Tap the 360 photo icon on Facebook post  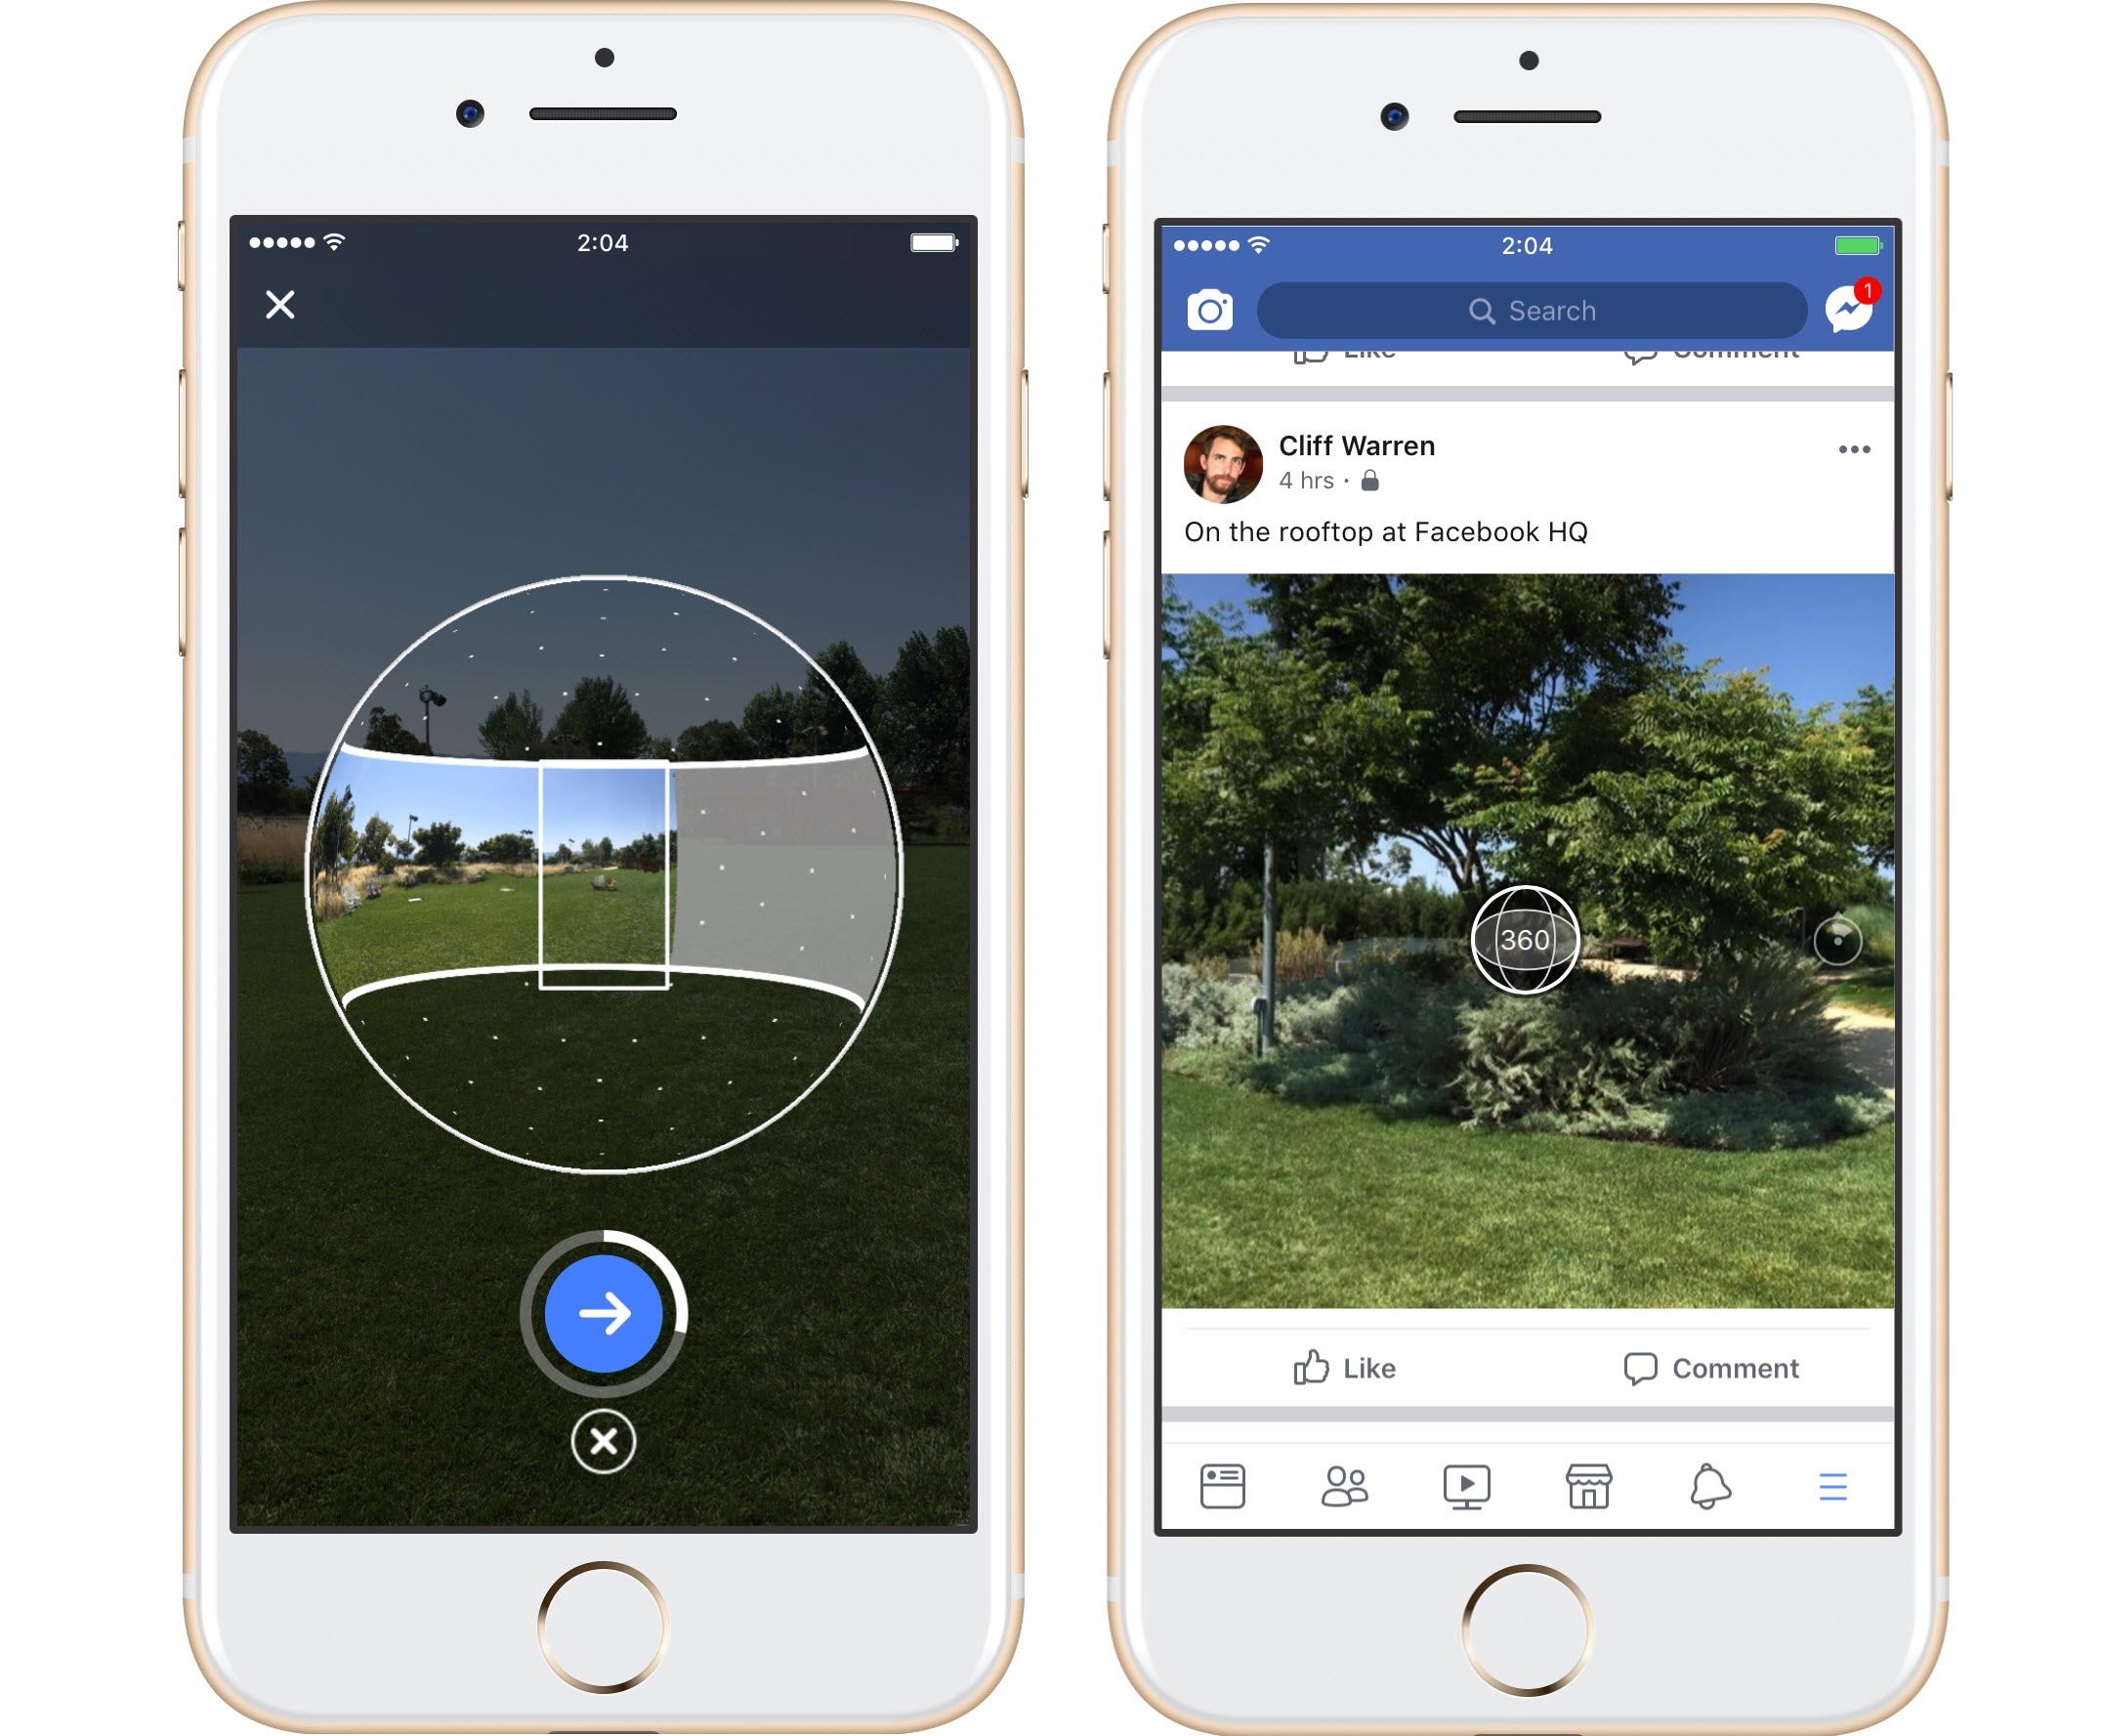1523,947
